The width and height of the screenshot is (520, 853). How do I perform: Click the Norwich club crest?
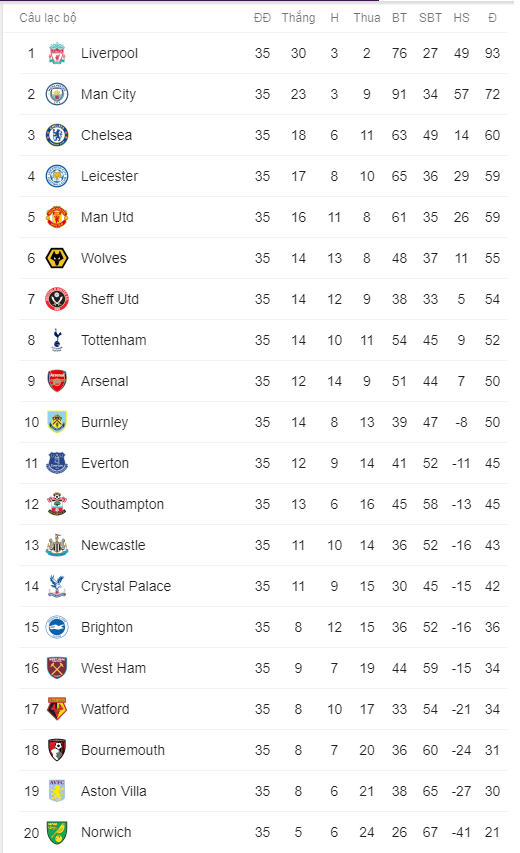point(57,832)
